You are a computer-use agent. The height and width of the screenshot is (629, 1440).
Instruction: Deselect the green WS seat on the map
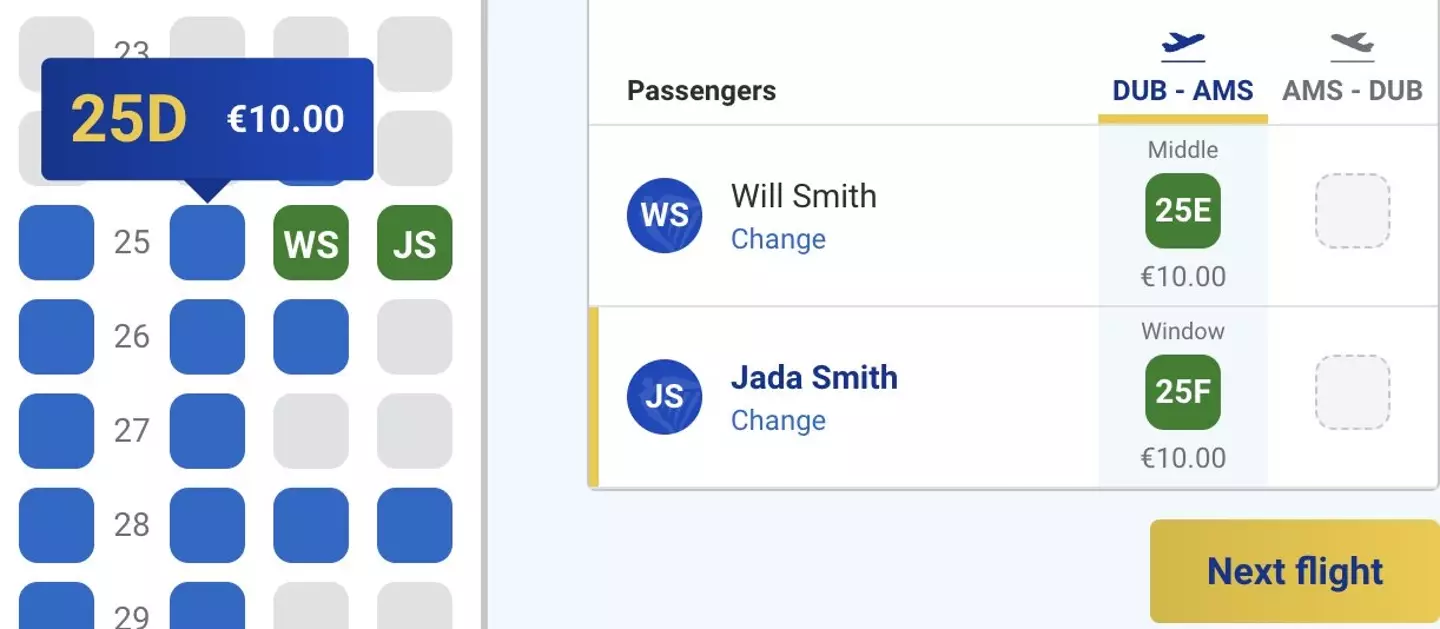pos(311,243)
